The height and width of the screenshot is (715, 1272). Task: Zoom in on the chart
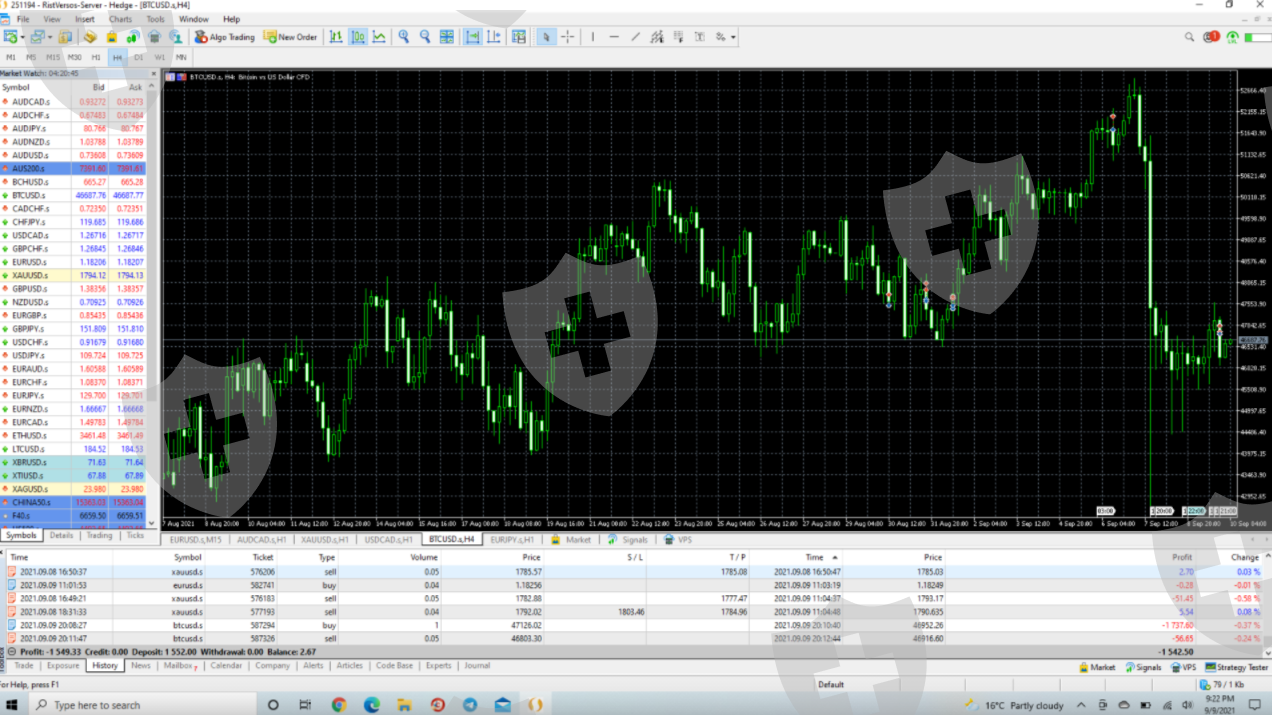click(x=403, y=37)
